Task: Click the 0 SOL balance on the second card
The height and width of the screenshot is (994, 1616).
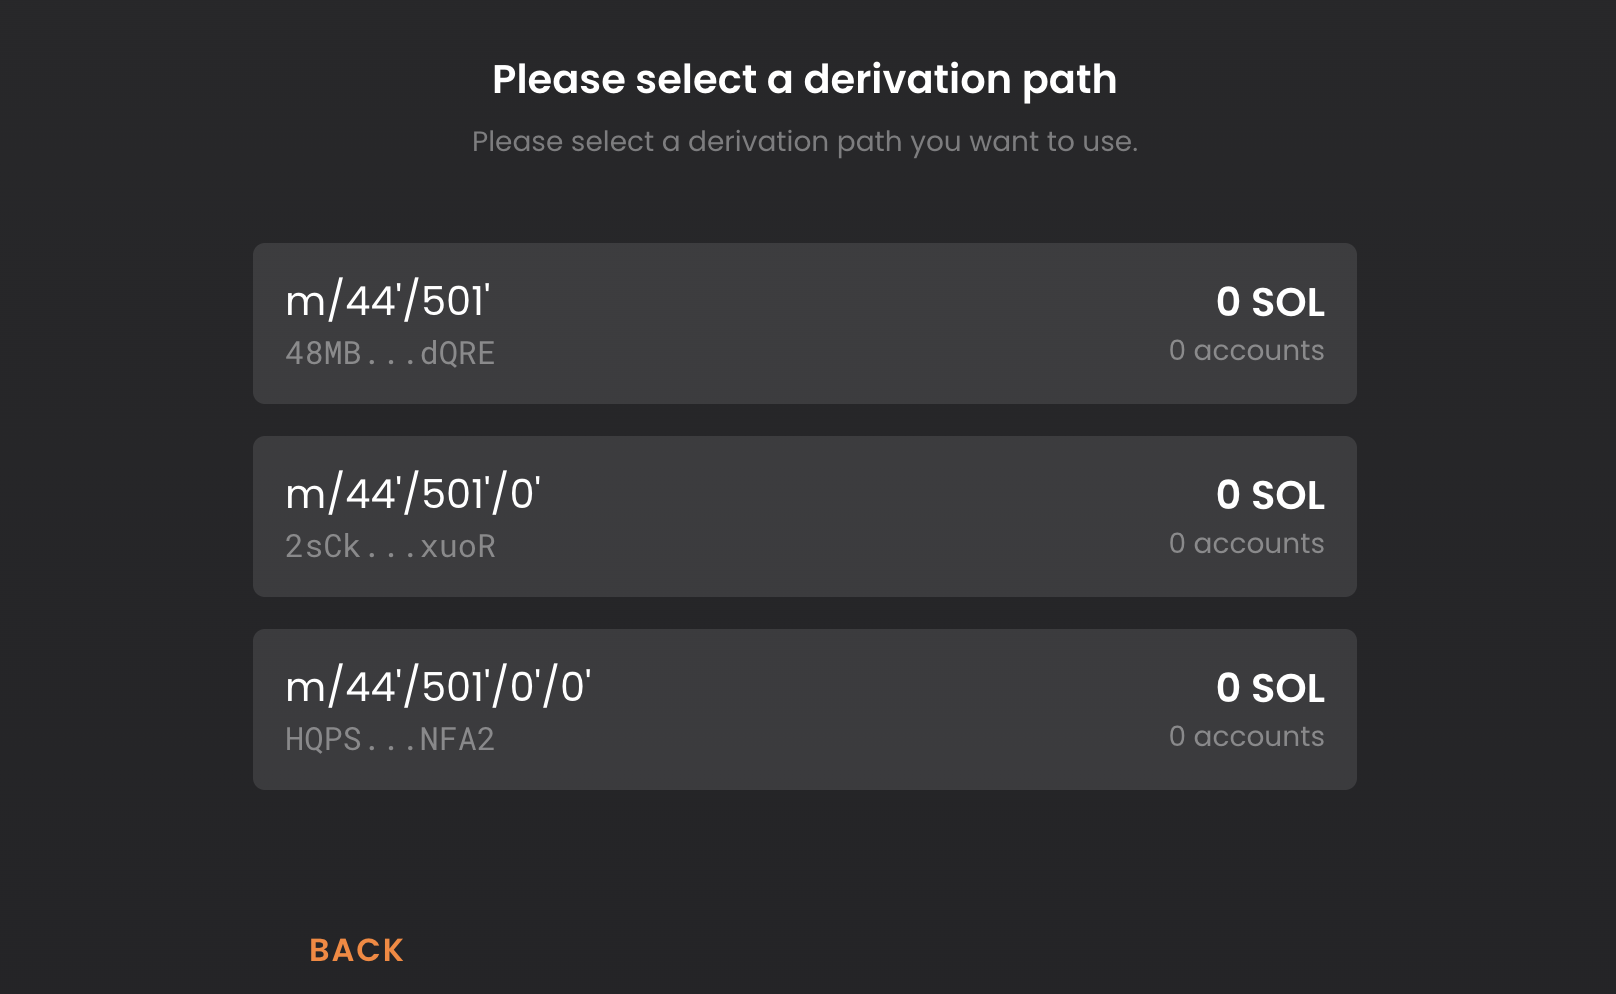Action: (1269, 495)
